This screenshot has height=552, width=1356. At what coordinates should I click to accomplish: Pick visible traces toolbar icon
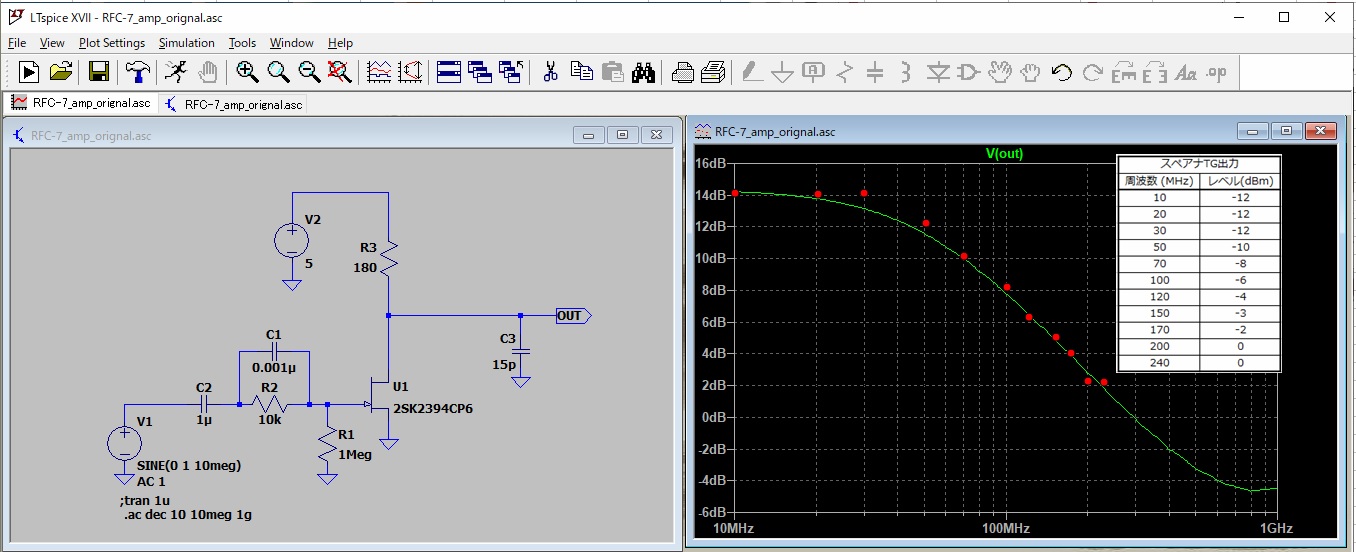pos(379,72)
